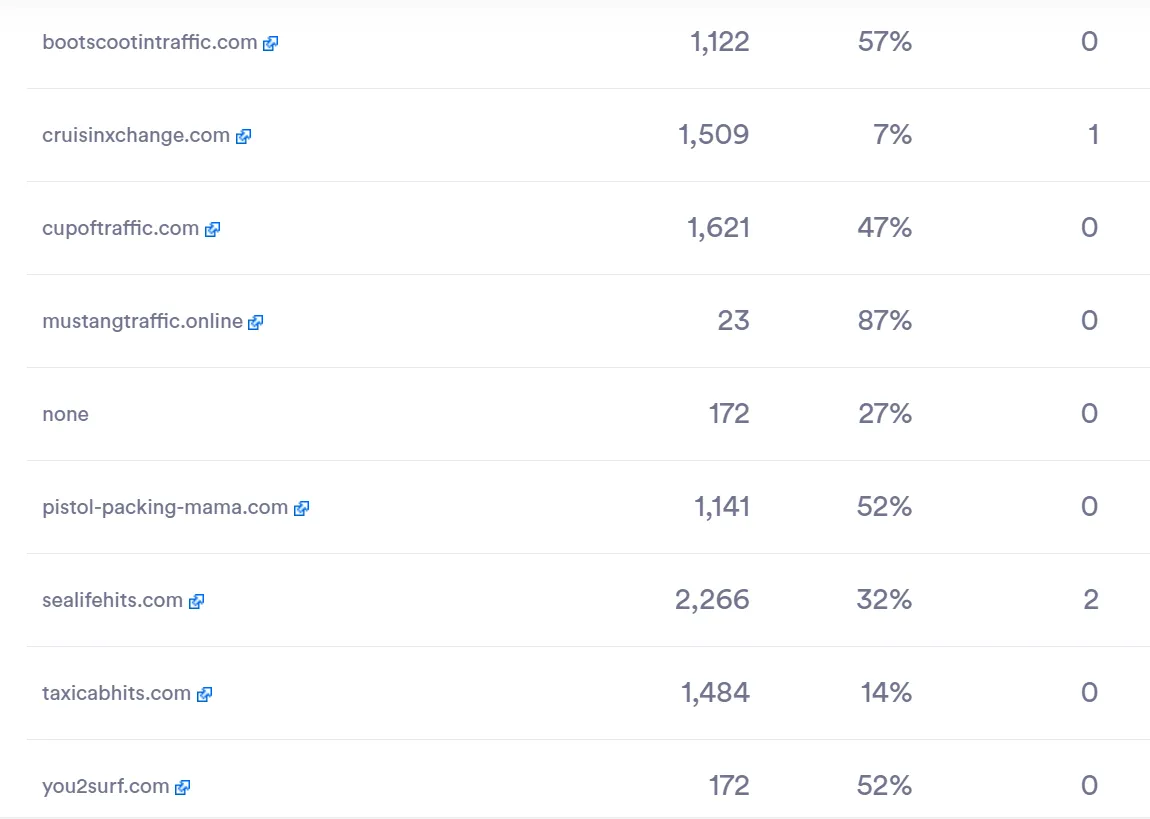Click external link icon next to cruisinxchange.com
This screenshot has height=819, width=1150.
click(243, 136)
